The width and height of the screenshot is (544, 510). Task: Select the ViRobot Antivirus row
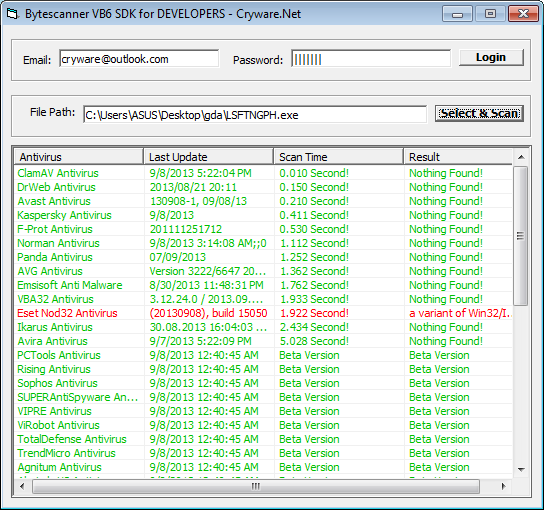pyautogui.click(x=263, y=425)
